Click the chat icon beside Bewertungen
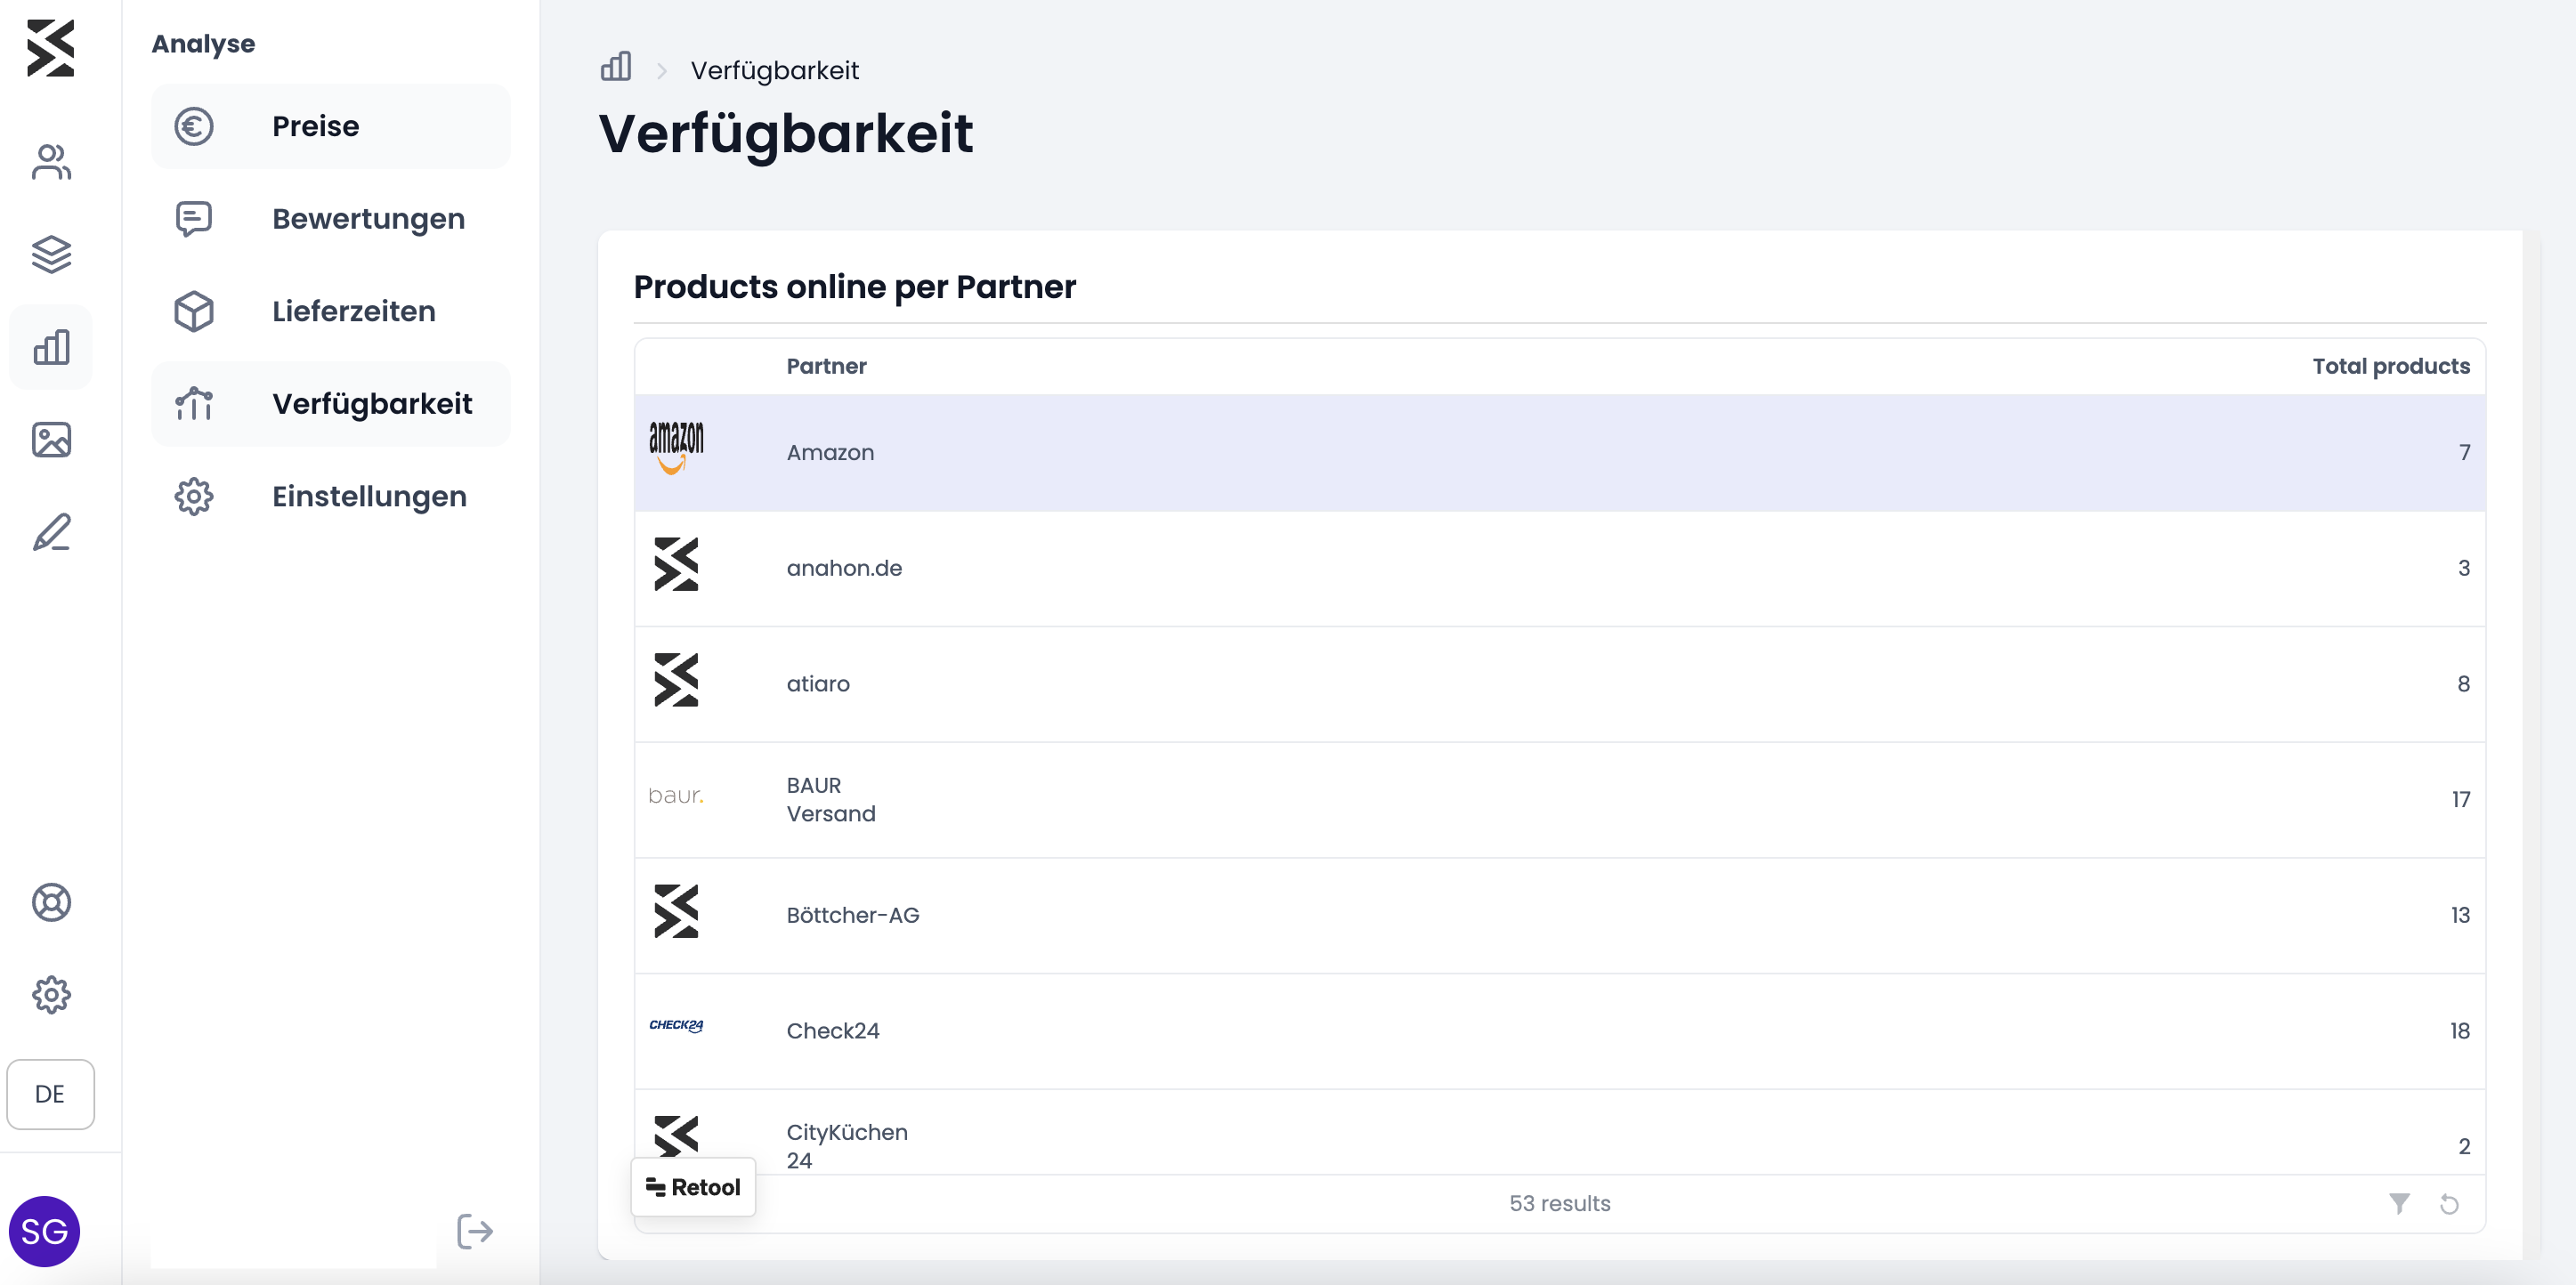The image size is (2576, 1285). pyautogui.click(x=194, y=218)
